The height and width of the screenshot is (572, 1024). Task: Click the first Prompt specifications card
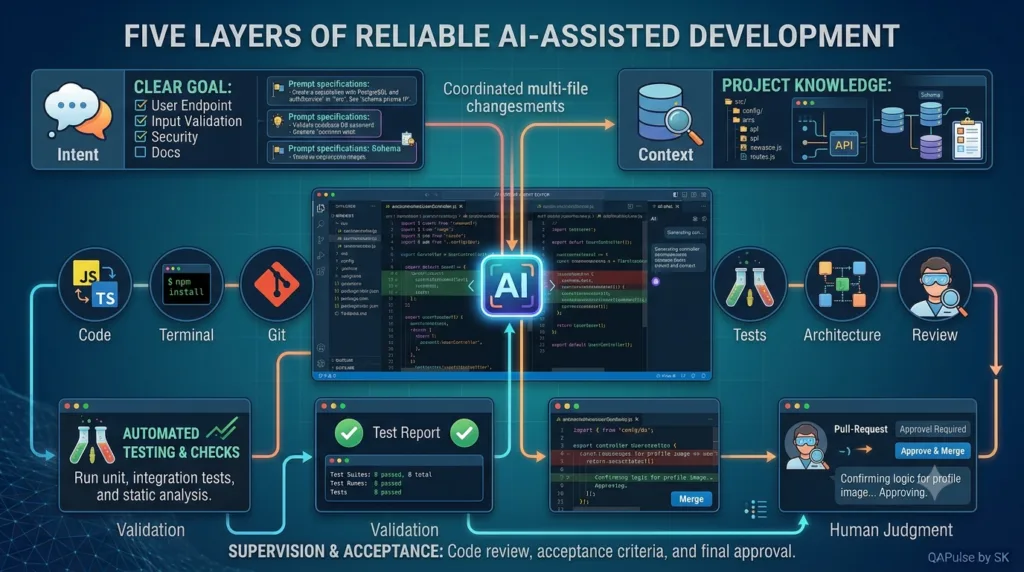click(342, 91)
